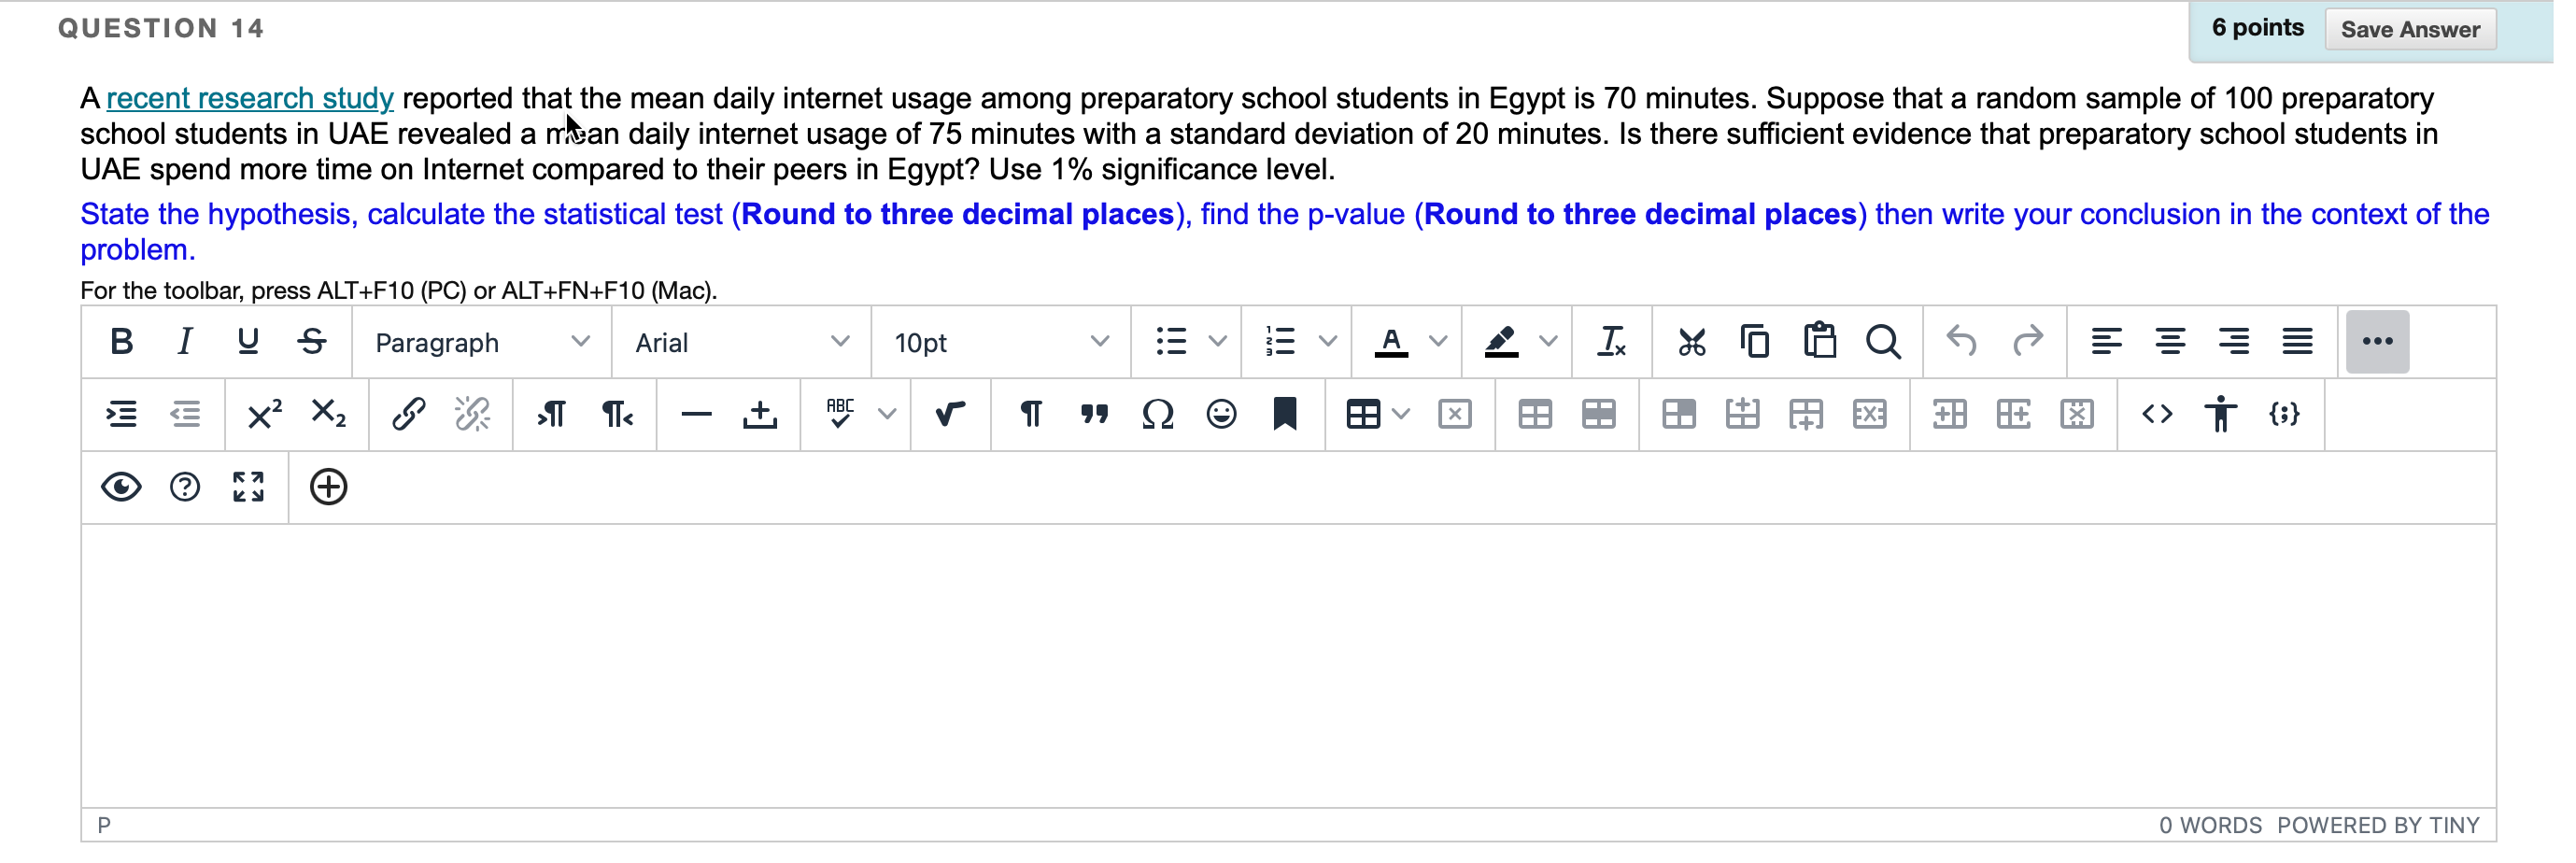The image size is (2576, 863).
Task: Click inside the answer text area
Action: pos(1288,666)
